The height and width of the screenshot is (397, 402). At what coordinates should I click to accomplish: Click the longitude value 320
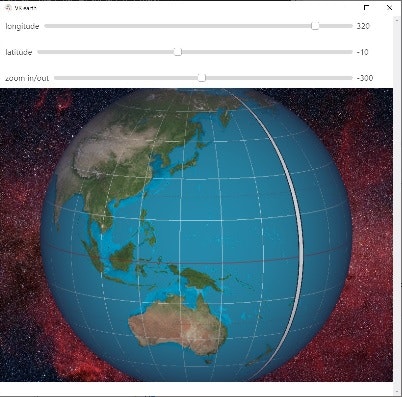coord(363,26)
